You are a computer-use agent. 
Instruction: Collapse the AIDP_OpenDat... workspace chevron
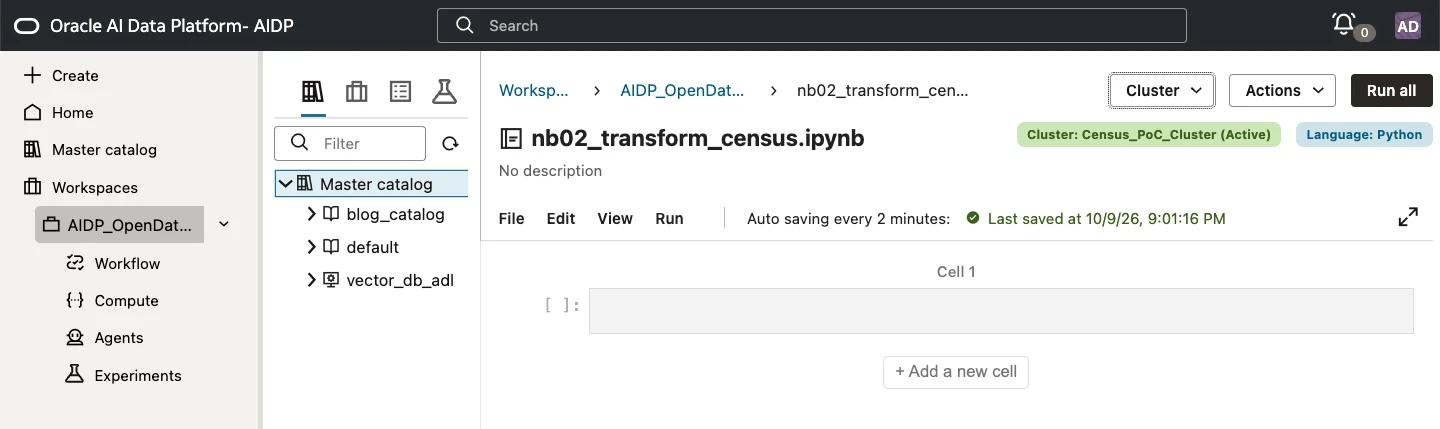[x=224, y=225]
